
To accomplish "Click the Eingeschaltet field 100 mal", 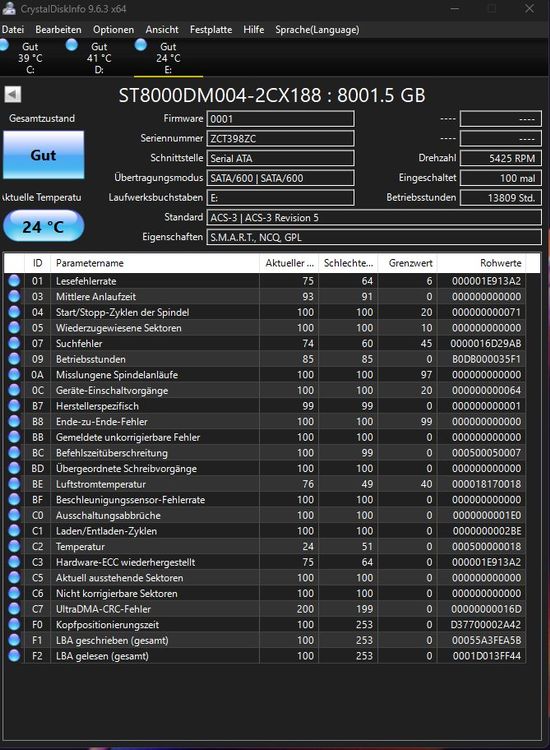I will 501,178.
